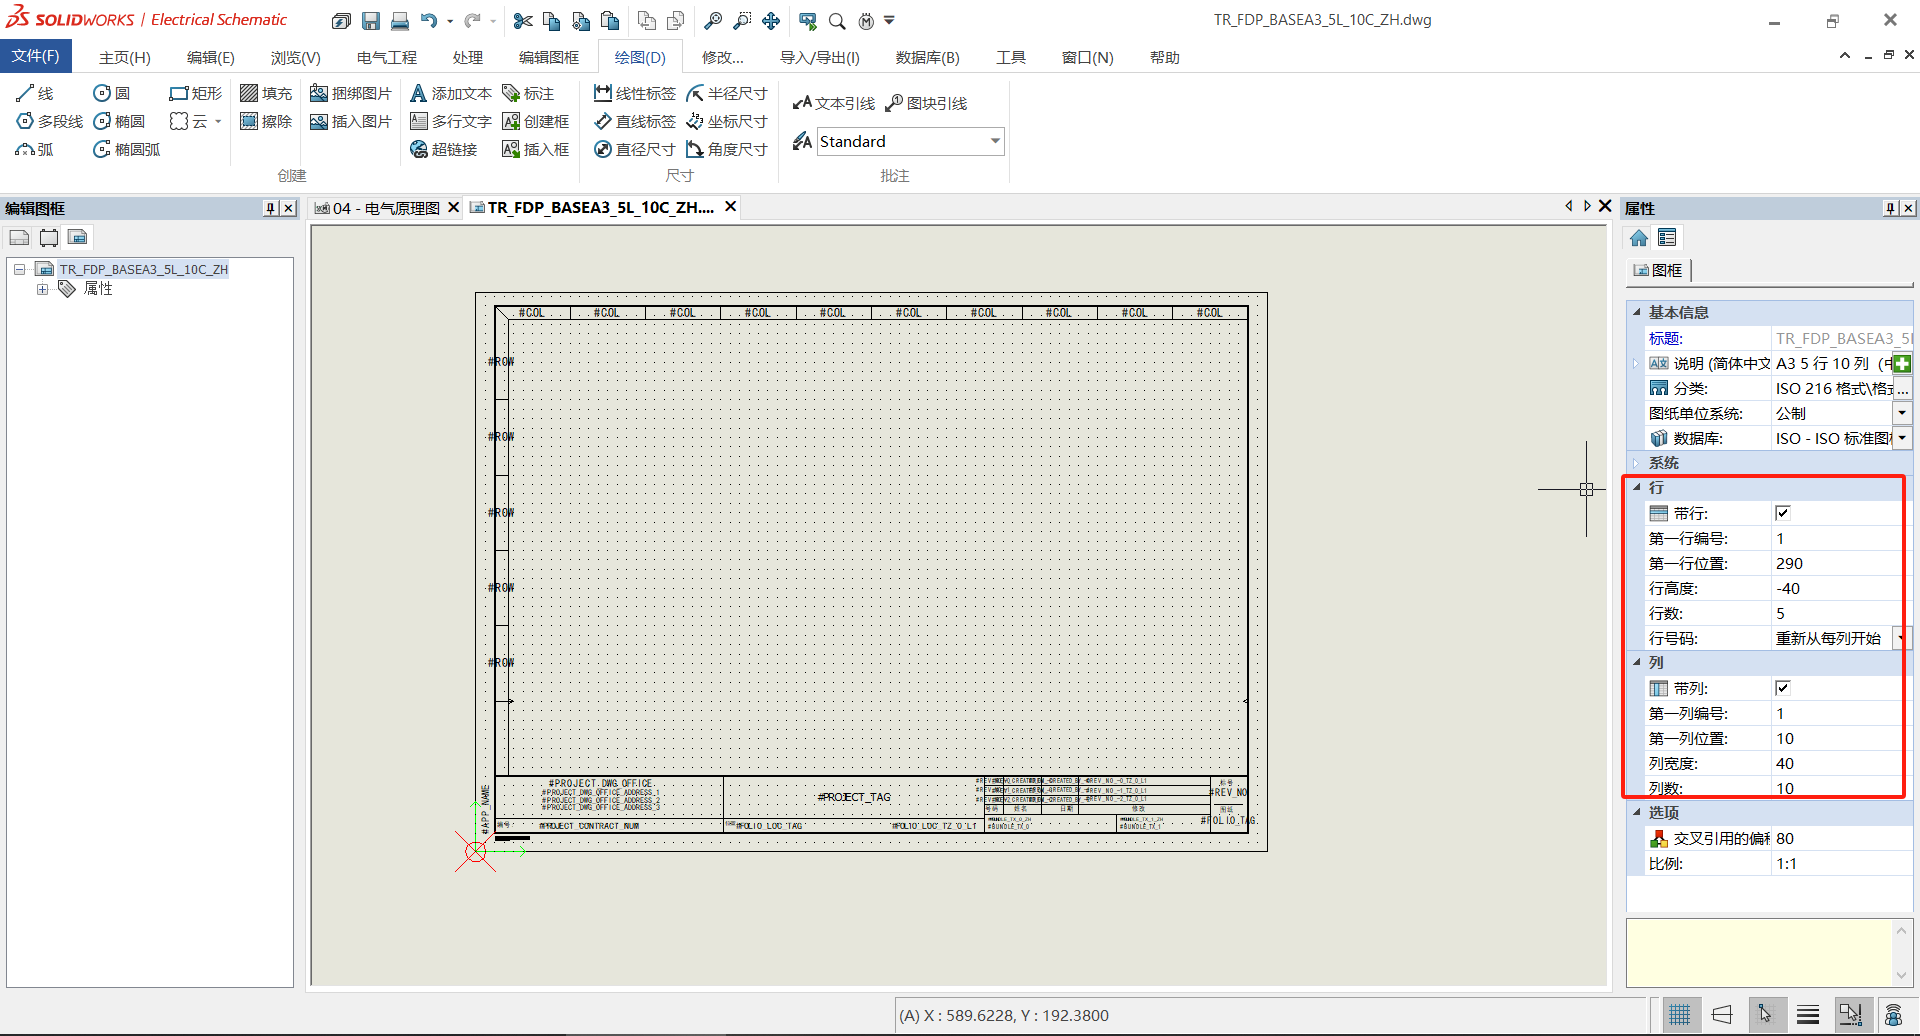Select the 椭圆弧 elliptical arc tool
The height and width of the screenshot is (1036, 1920).
point(127,149)
